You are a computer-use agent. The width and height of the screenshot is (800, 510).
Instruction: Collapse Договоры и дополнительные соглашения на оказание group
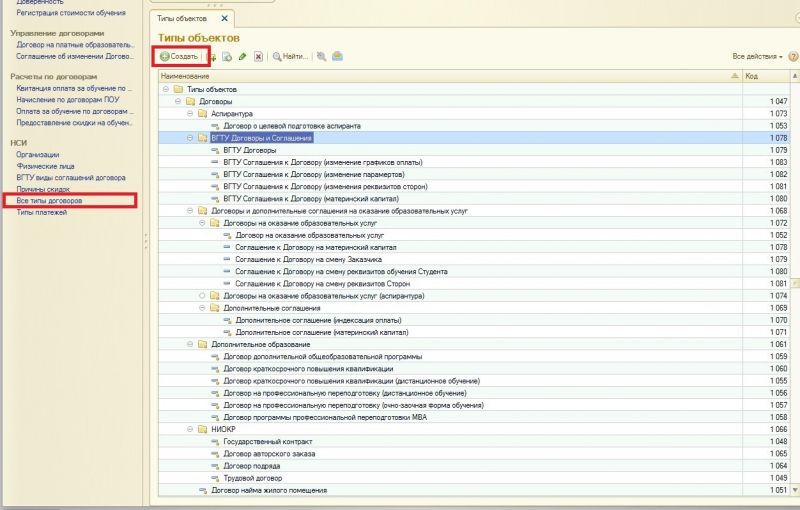tap(190, 211)
